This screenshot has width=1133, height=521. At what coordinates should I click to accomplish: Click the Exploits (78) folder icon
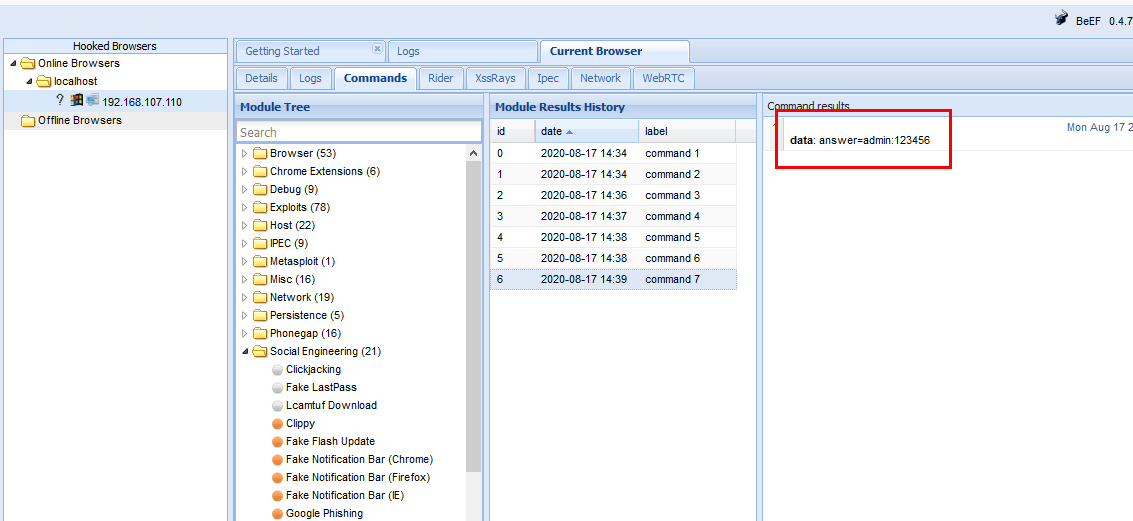pos(259,208)
